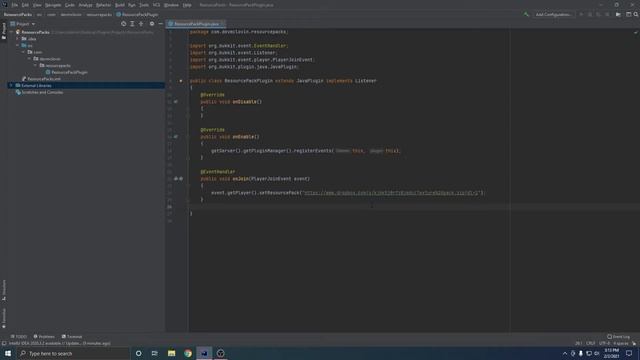Click the ResourcePacks breadcrumb in the navigation bar
This screenshot has width=640, height=360.
[x=18, y=14]
